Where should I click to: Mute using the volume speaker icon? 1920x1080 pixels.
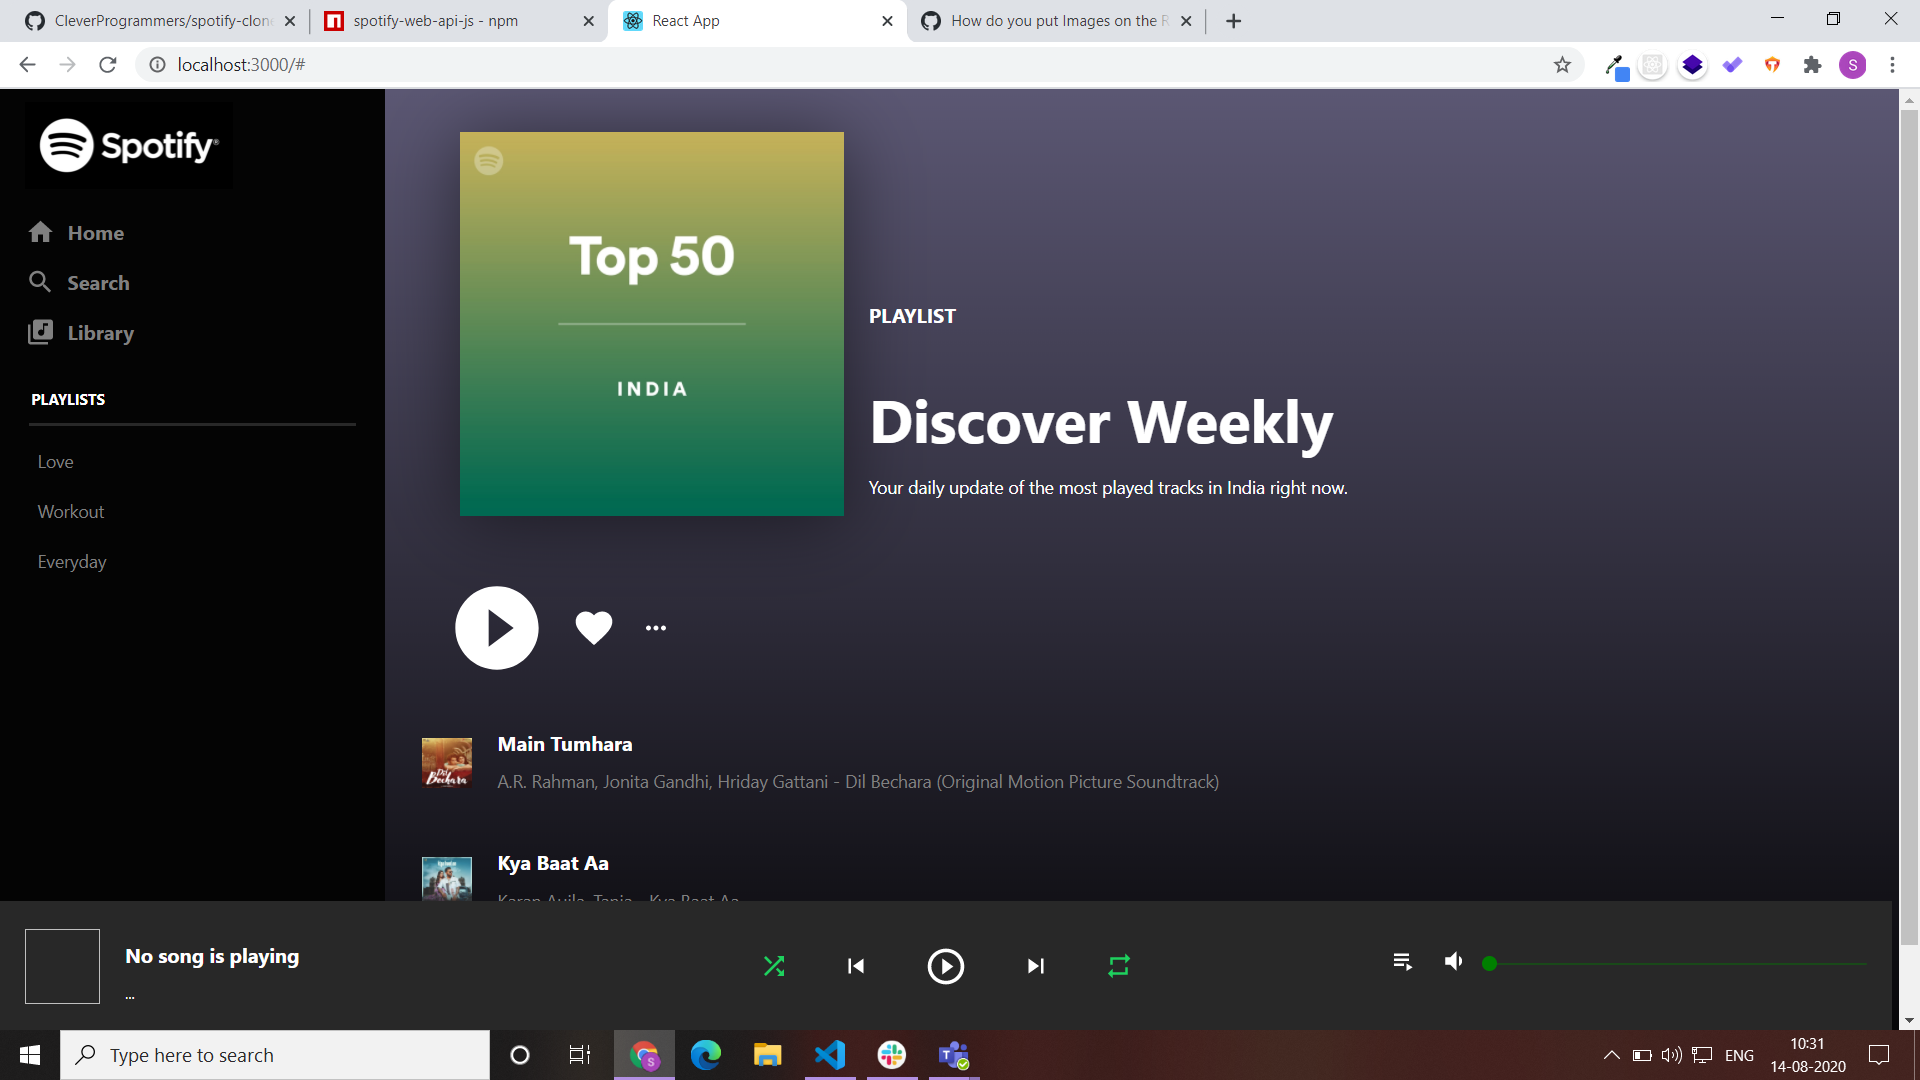pos(1453,962)
